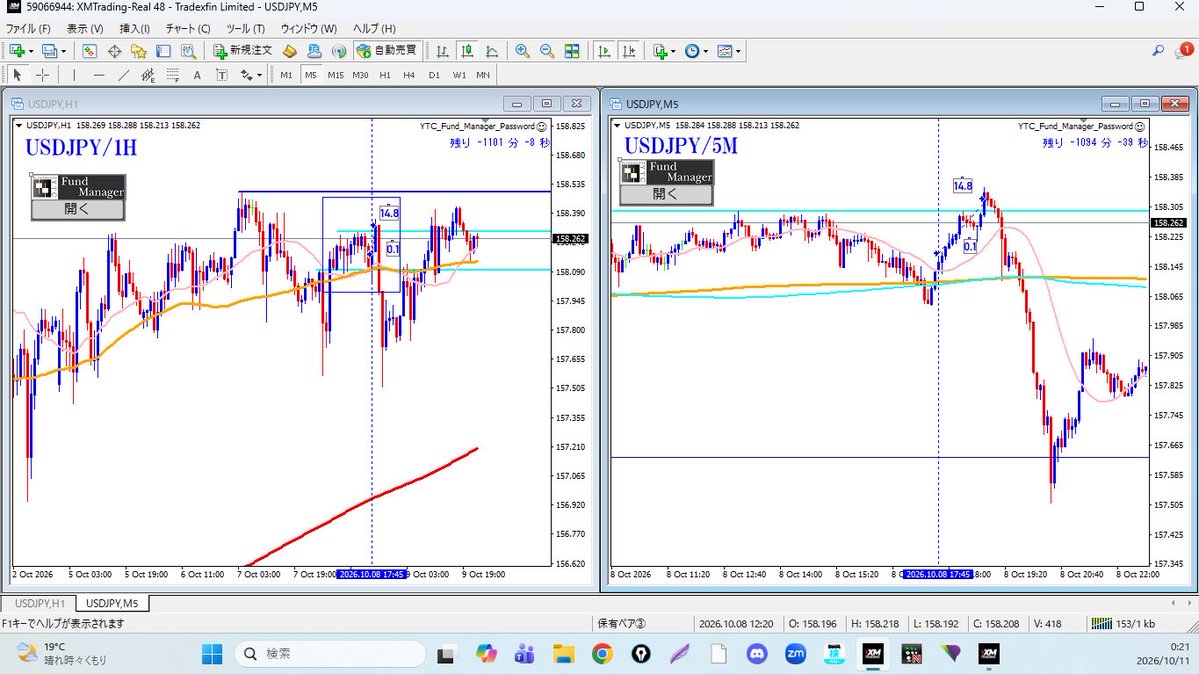1199x674 pixels.
Task: Expand the indicators list dropdown arrow
Action: click(x=674, y=51)
